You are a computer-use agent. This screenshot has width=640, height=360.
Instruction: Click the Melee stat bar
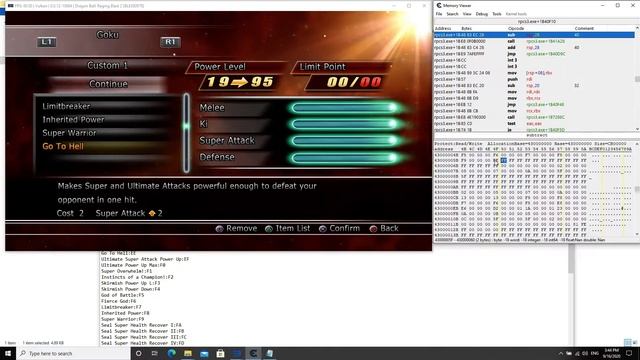click(345, 108)
